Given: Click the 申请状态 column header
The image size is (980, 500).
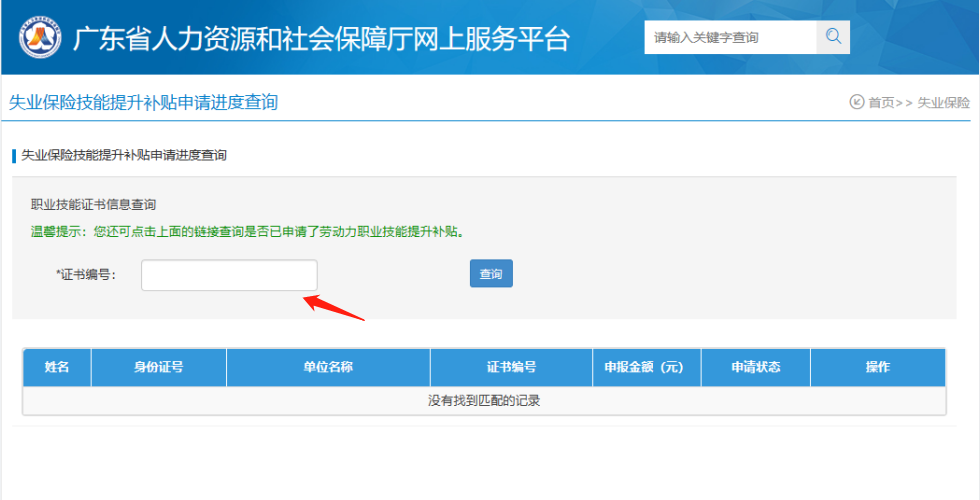Looking at the screenshot, I should pos(755,367).
